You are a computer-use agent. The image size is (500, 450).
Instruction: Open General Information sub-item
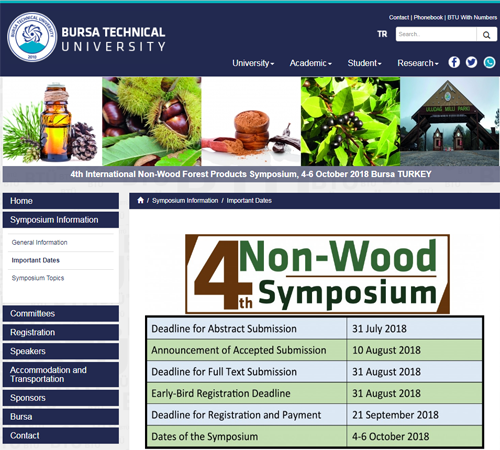tap(39, 242)
